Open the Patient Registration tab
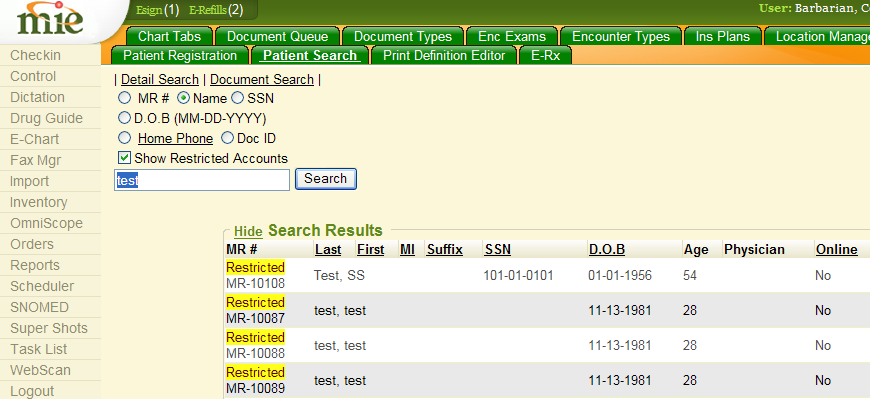The image size is (870, 399). point(180,55)
